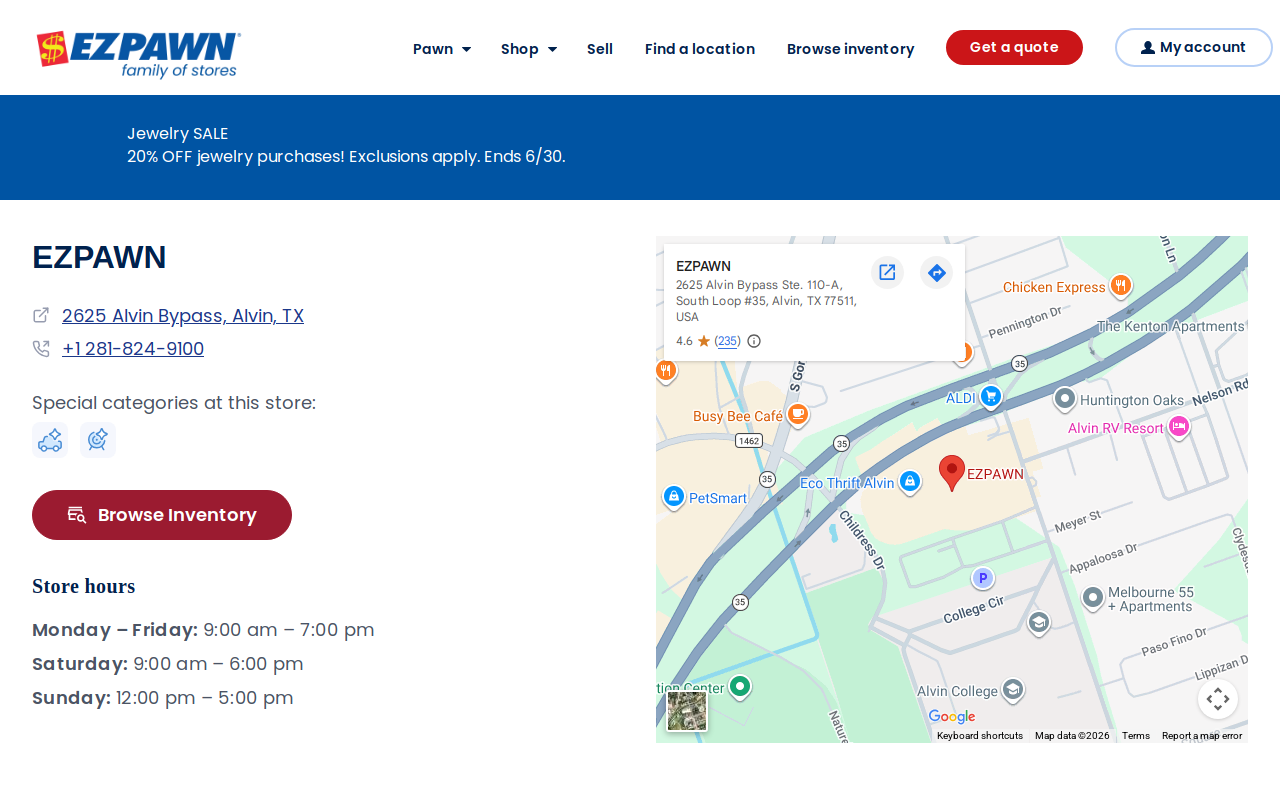Click the red EZPAWN map pin
Image resolution: width=1280 pixels, height=800 pixels.
pyautogui.click(x=952, y=472)
